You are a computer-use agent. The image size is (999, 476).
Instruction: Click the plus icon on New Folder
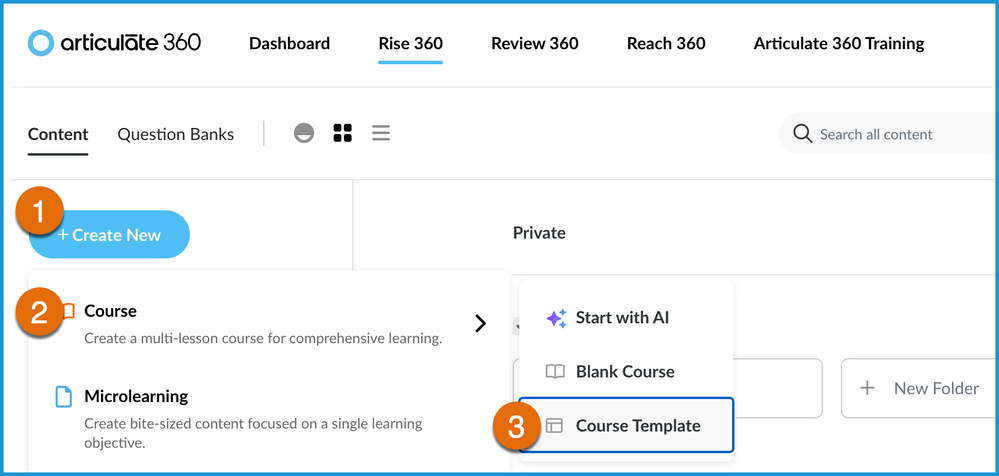coord(868,388)
